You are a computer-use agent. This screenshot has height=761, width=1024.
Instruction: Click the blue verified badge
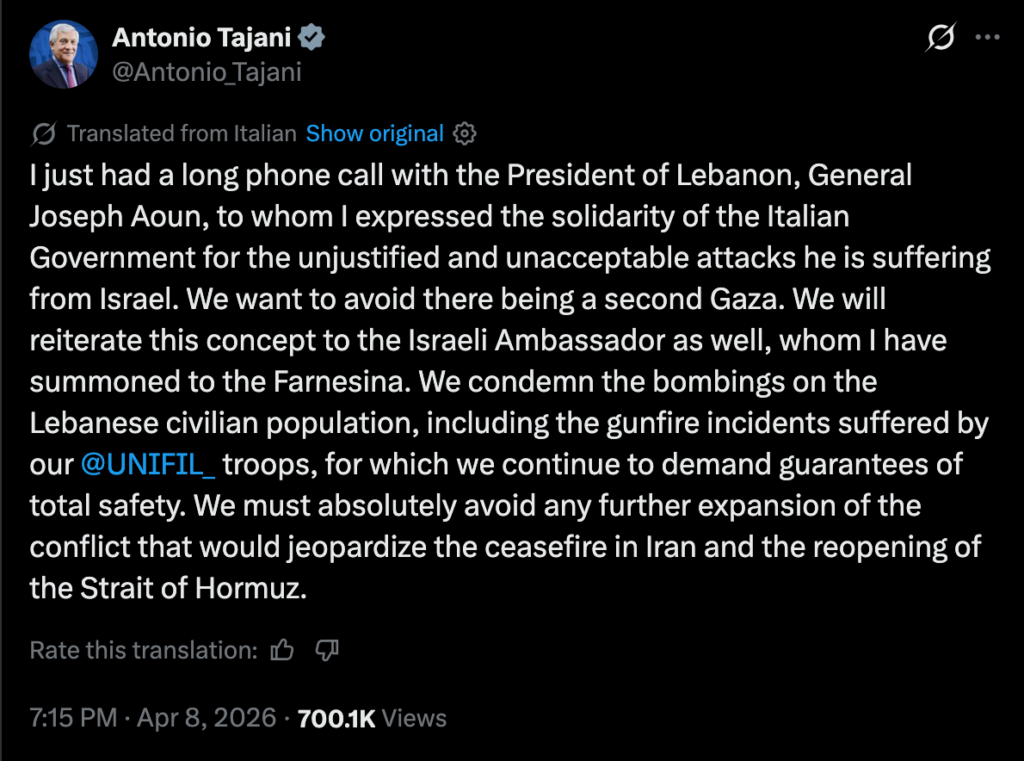coord(313,38)
